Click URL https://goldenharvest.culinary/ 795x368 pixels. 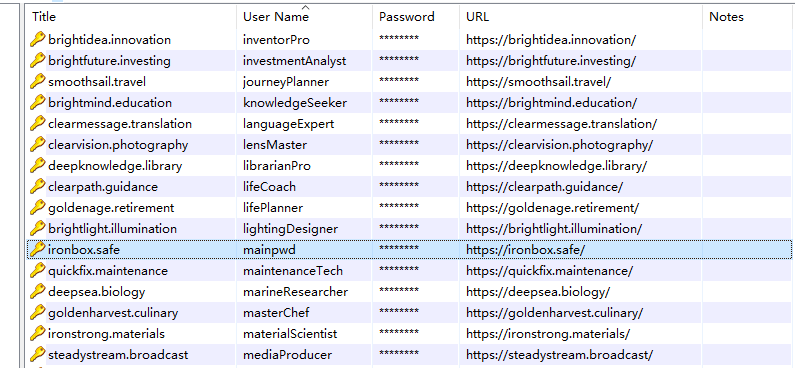[x=555, y=313]
